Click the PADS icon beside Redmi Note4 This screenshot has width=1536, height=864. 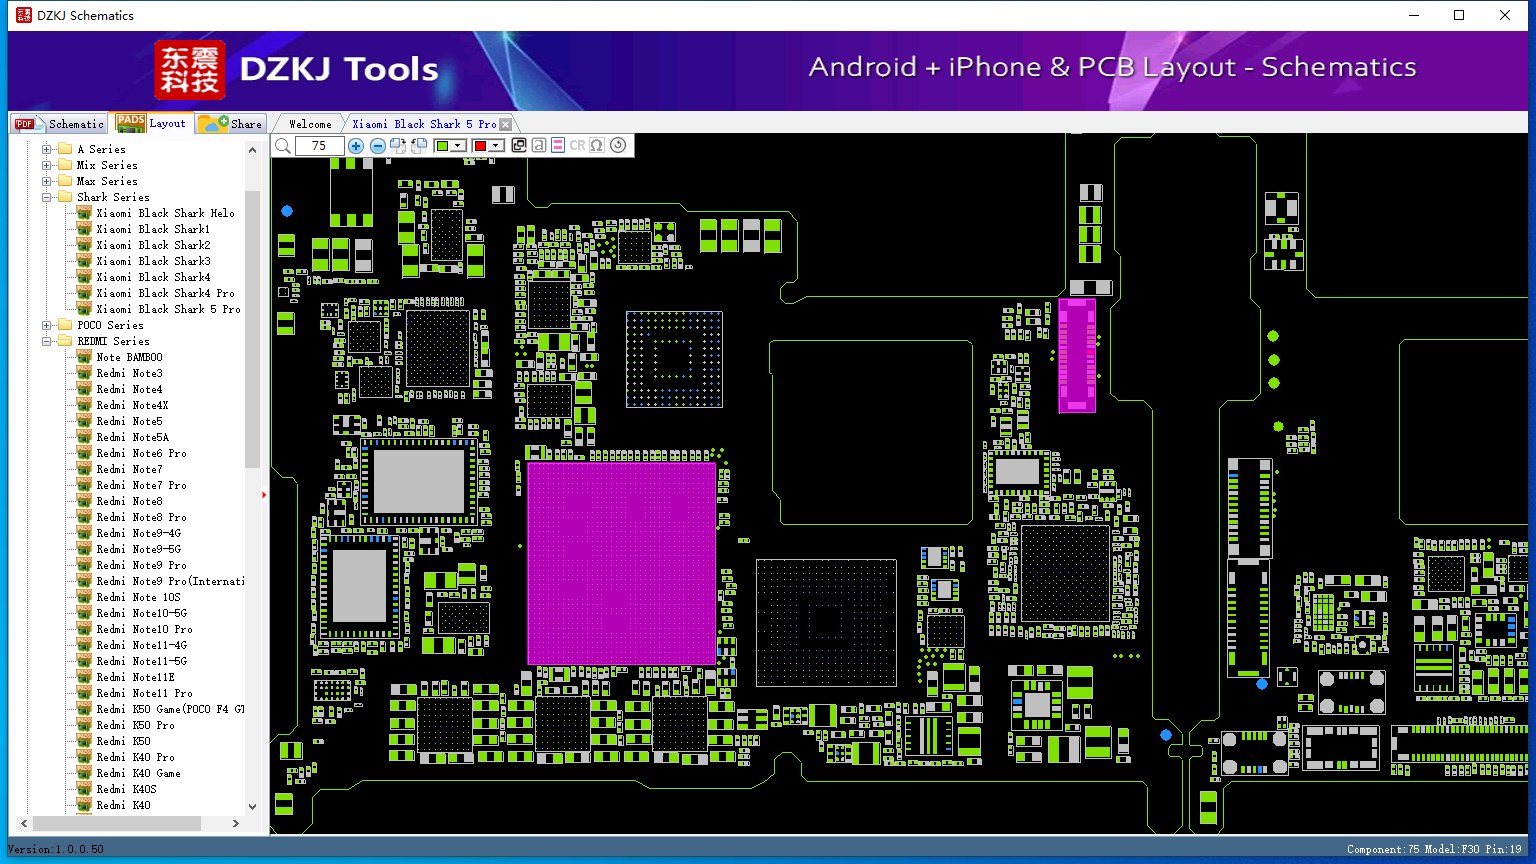84,389
